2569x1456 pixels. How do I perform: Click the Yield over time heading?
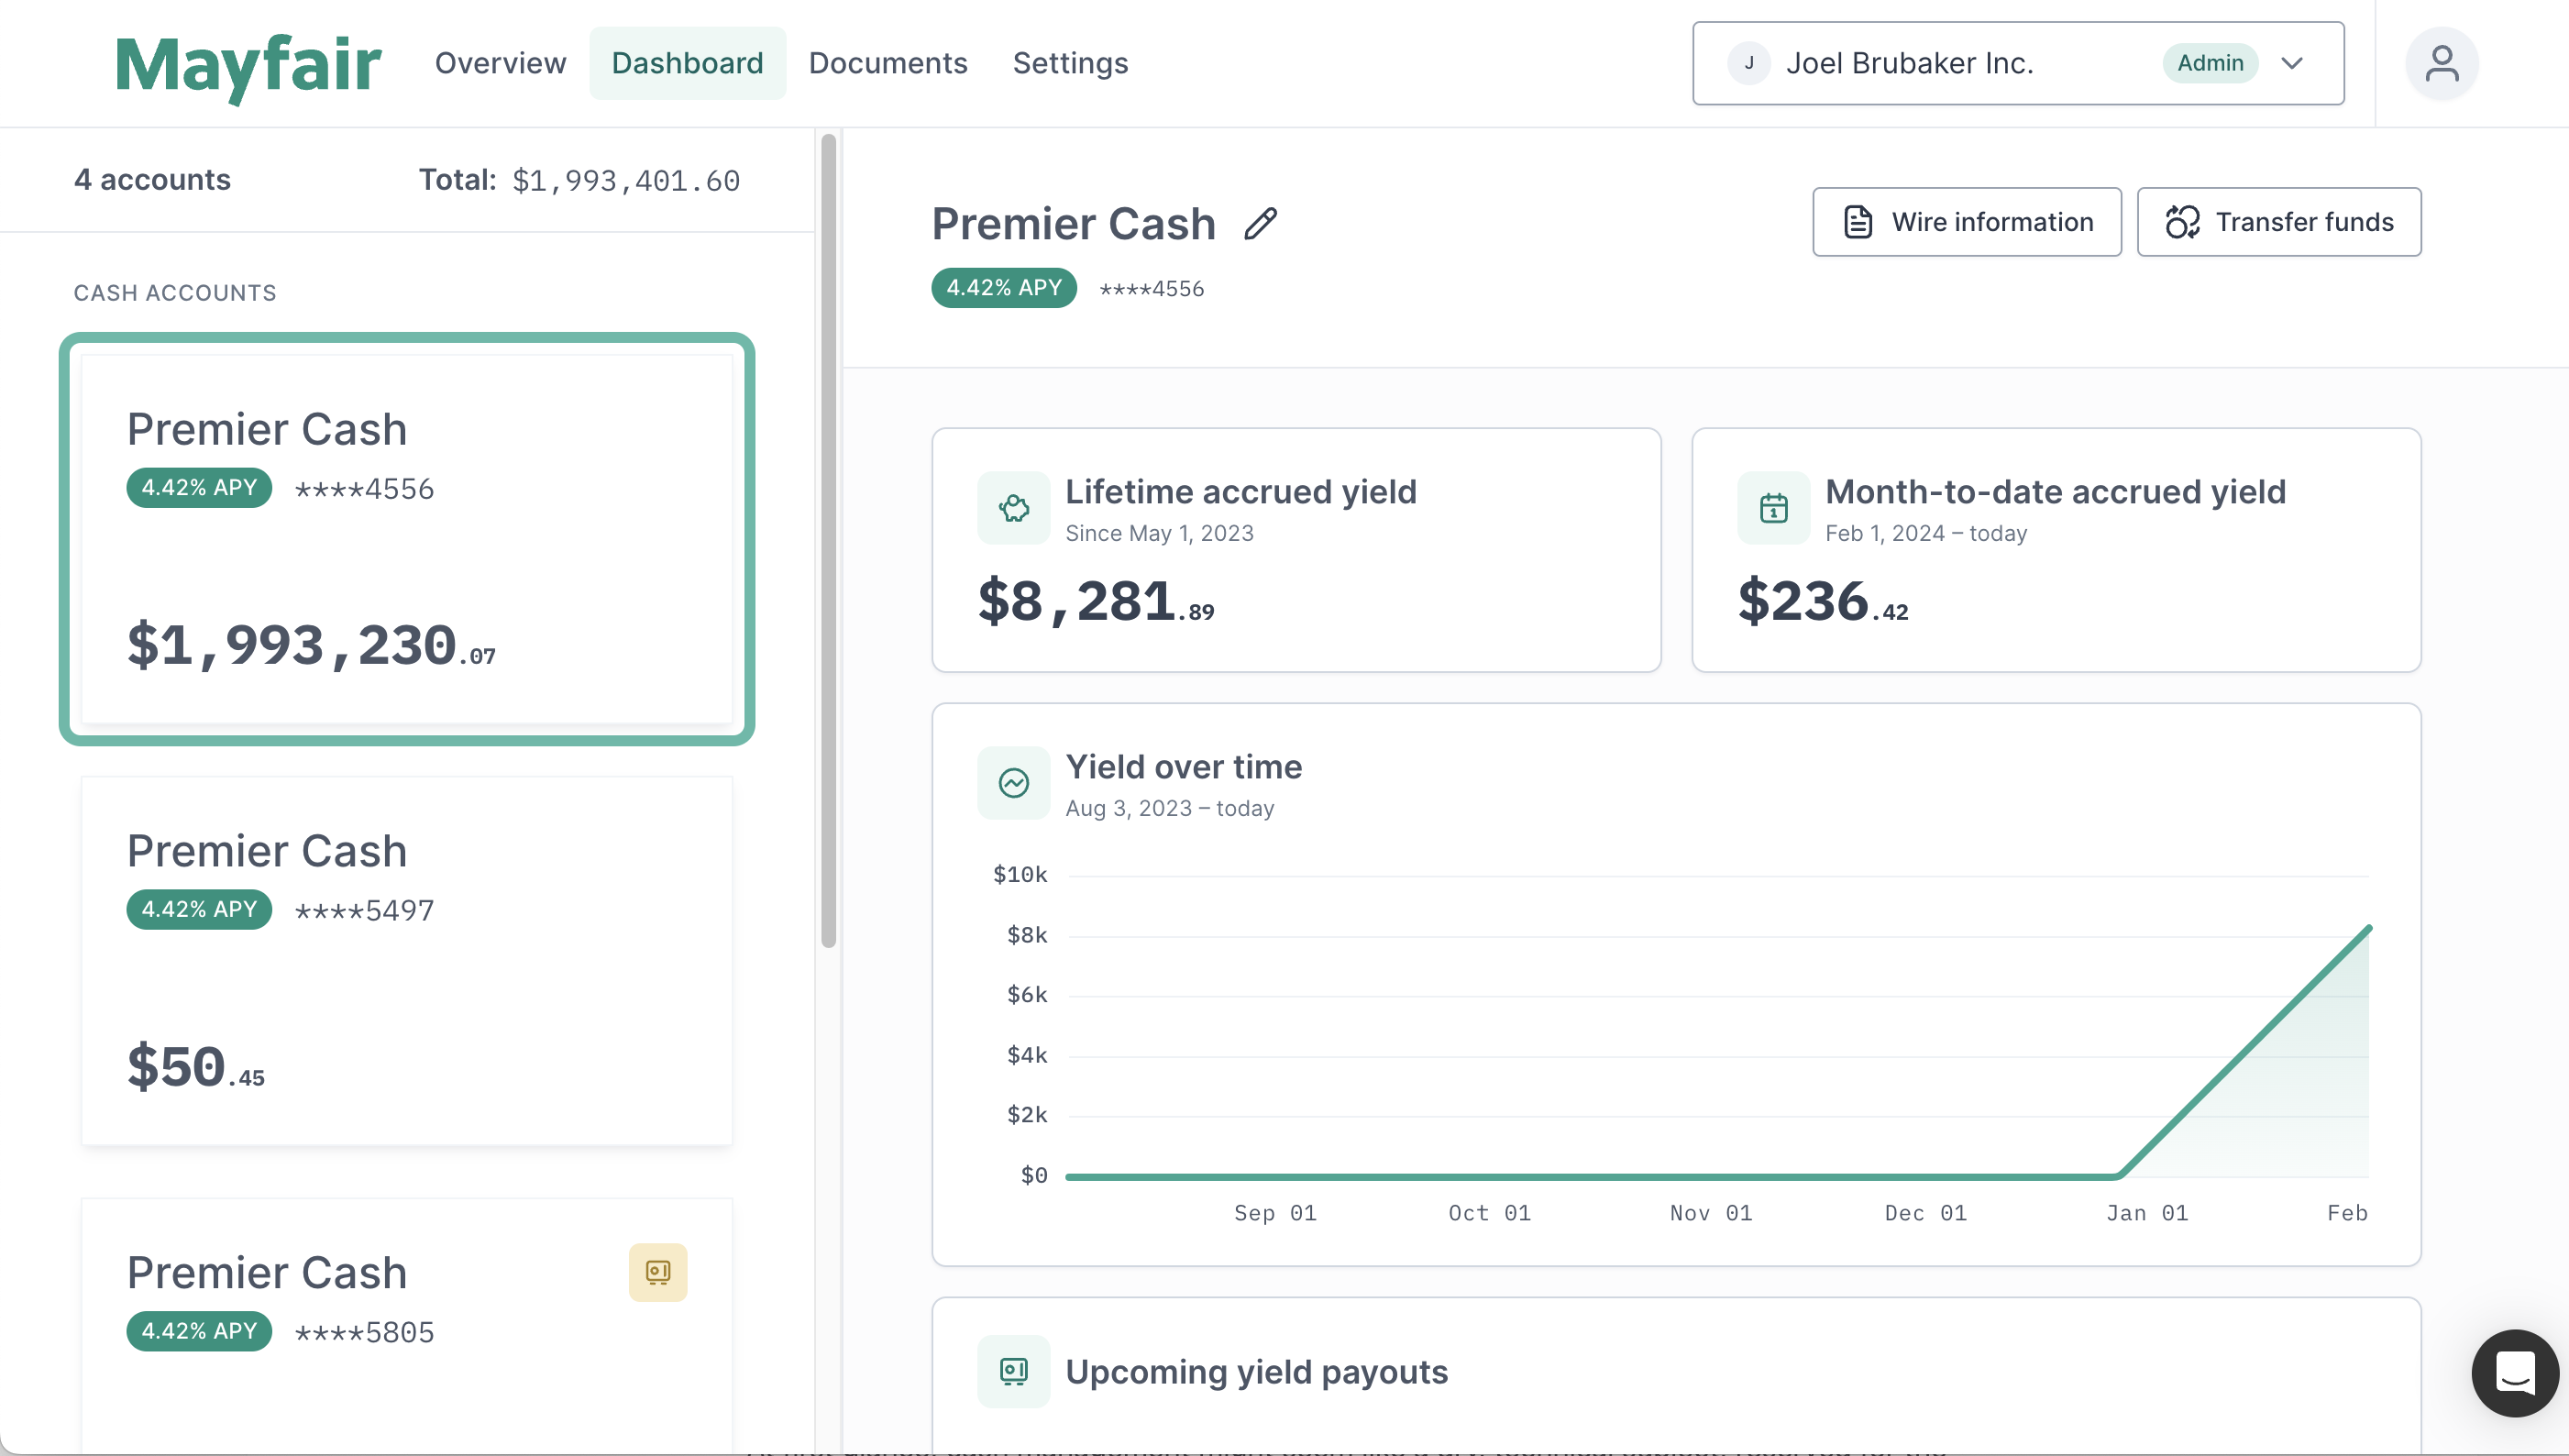1183,767
